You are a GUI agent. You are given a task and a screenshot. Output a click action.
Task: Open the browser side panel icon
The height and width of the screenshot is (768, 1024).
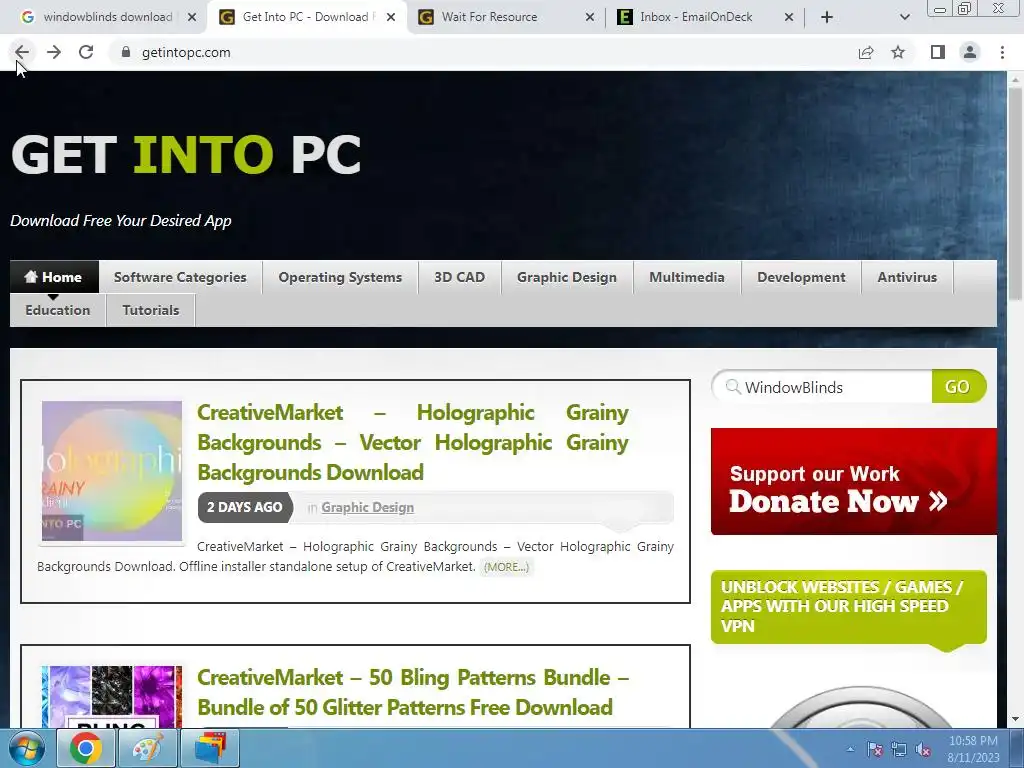(x=937, y=52)
